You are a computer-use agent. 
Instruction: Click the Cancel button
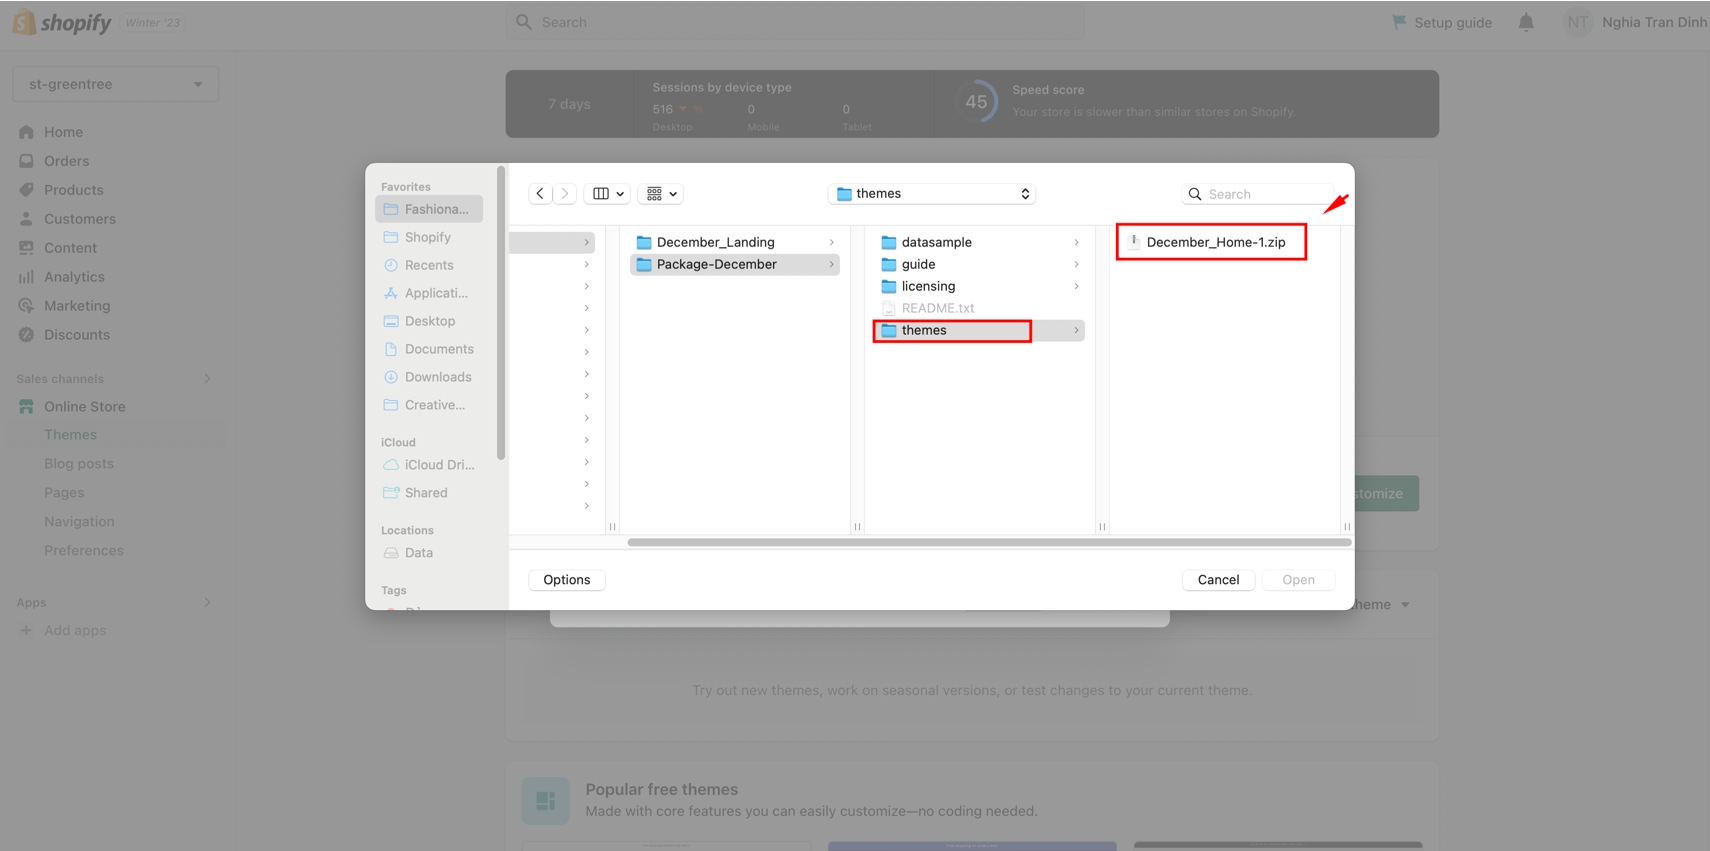[x=1218, y=580]
